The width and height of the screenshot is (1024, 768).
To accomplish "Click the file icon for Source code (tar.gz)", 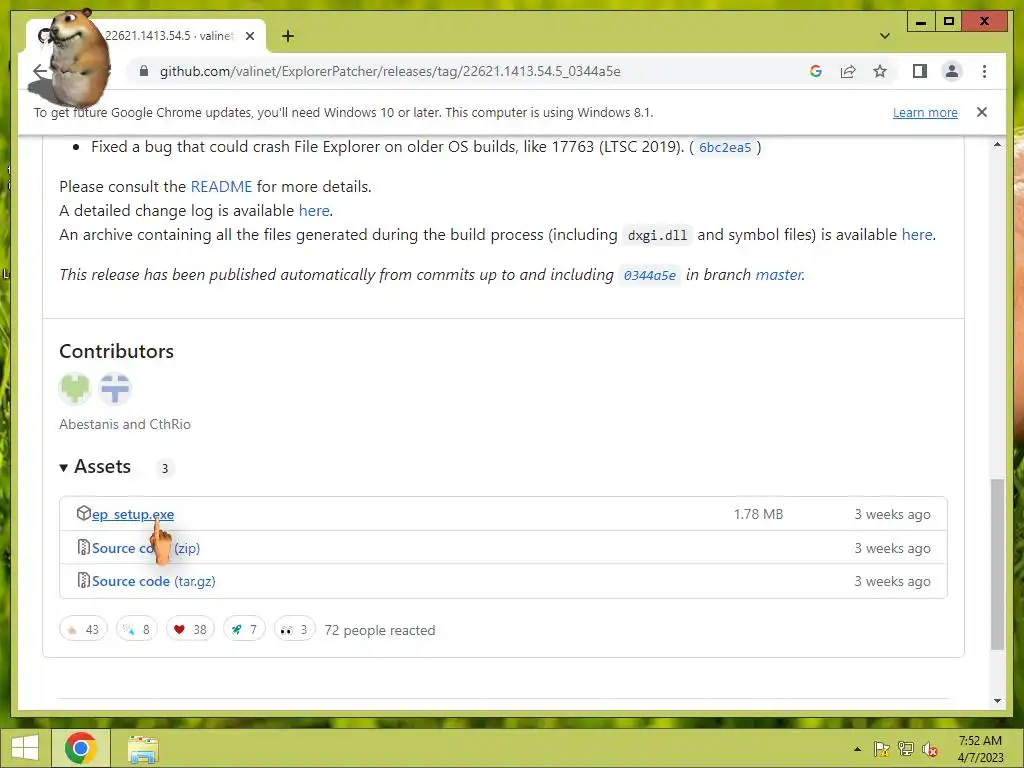I will click(83, 580).
